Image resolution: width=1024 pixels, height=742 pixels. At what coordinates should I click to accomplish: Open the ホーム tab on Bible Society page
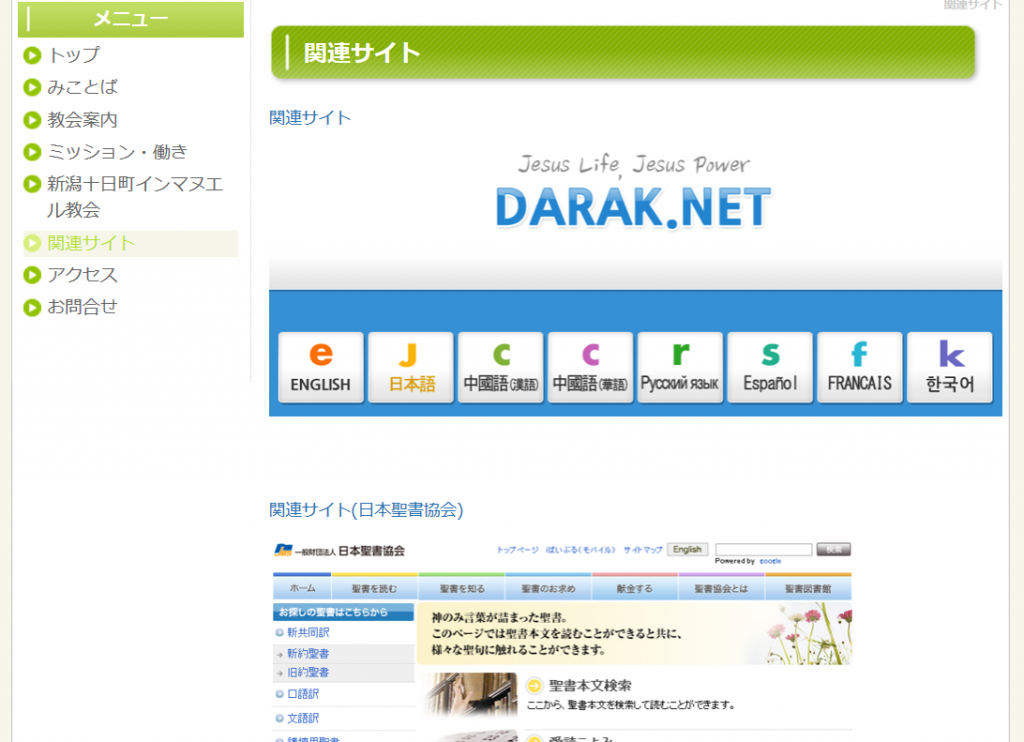[302, 588]
